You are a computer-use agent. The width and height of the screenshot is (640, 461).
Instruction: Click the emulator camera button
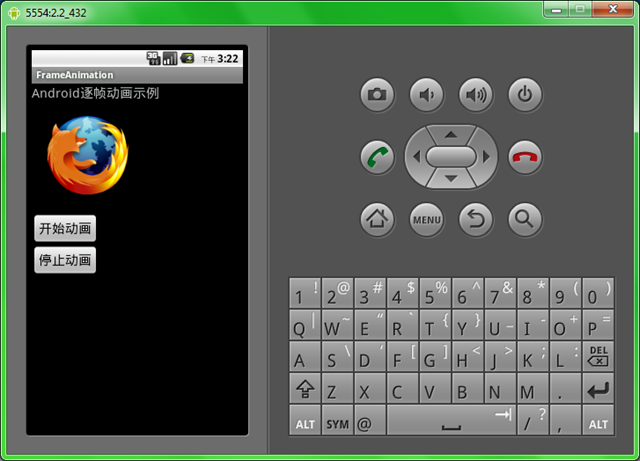coord(377,95)
